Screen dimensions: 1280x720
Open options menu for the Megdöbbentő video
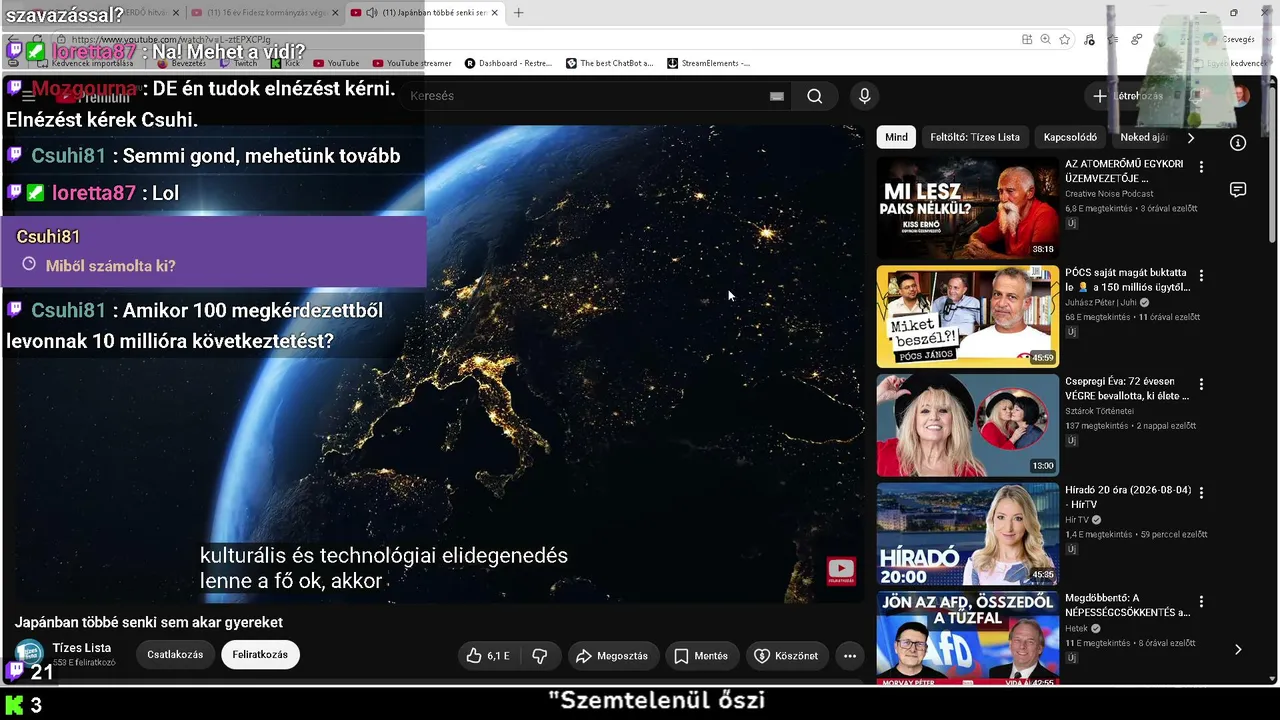tap(1201, 601)
